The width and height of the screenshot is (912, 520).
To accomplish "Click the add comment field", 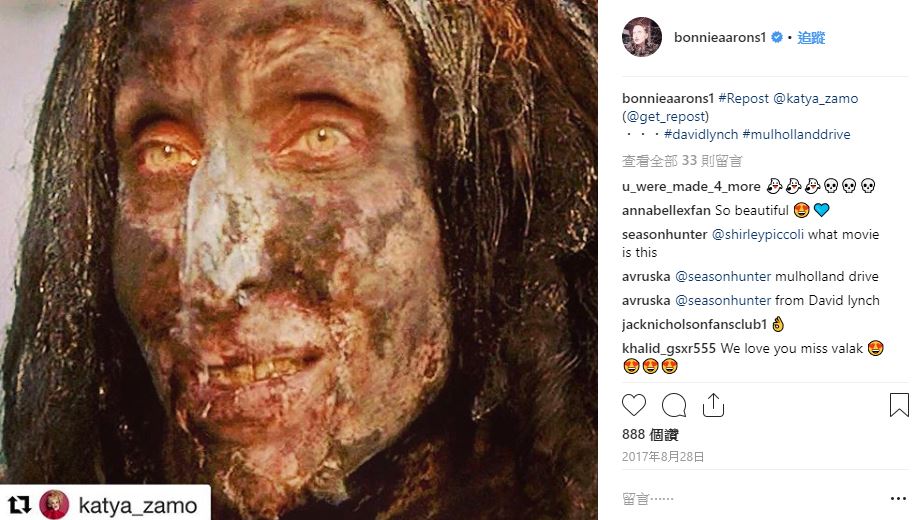I will coord(740,498).
